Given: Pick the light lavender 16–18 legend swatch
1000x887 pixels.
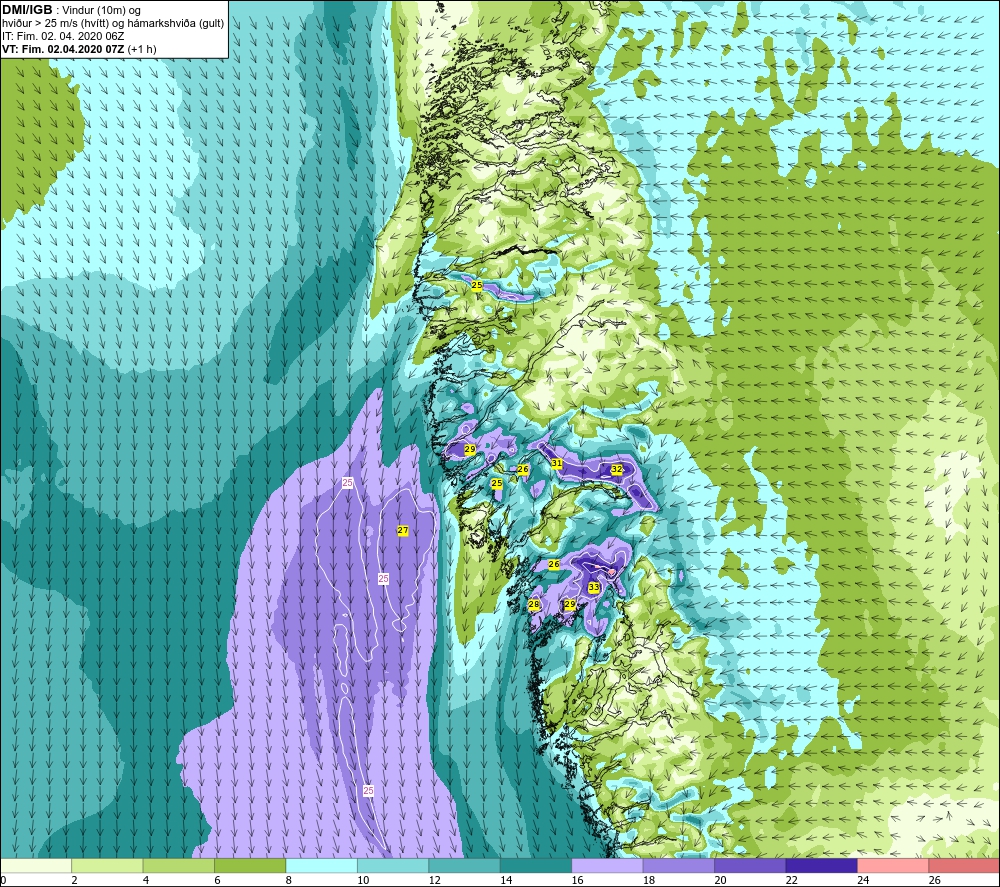Looking at the screenshot, I should 607,865.
